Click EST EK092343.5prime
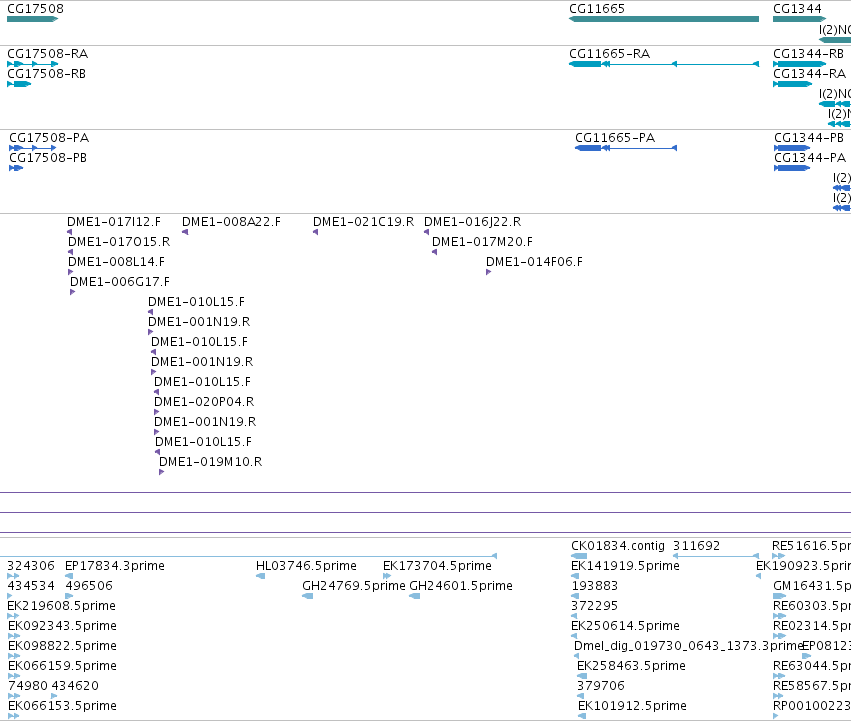Image resolution: width=851 pixels, height=721 pixels. [x=14, y=636]
